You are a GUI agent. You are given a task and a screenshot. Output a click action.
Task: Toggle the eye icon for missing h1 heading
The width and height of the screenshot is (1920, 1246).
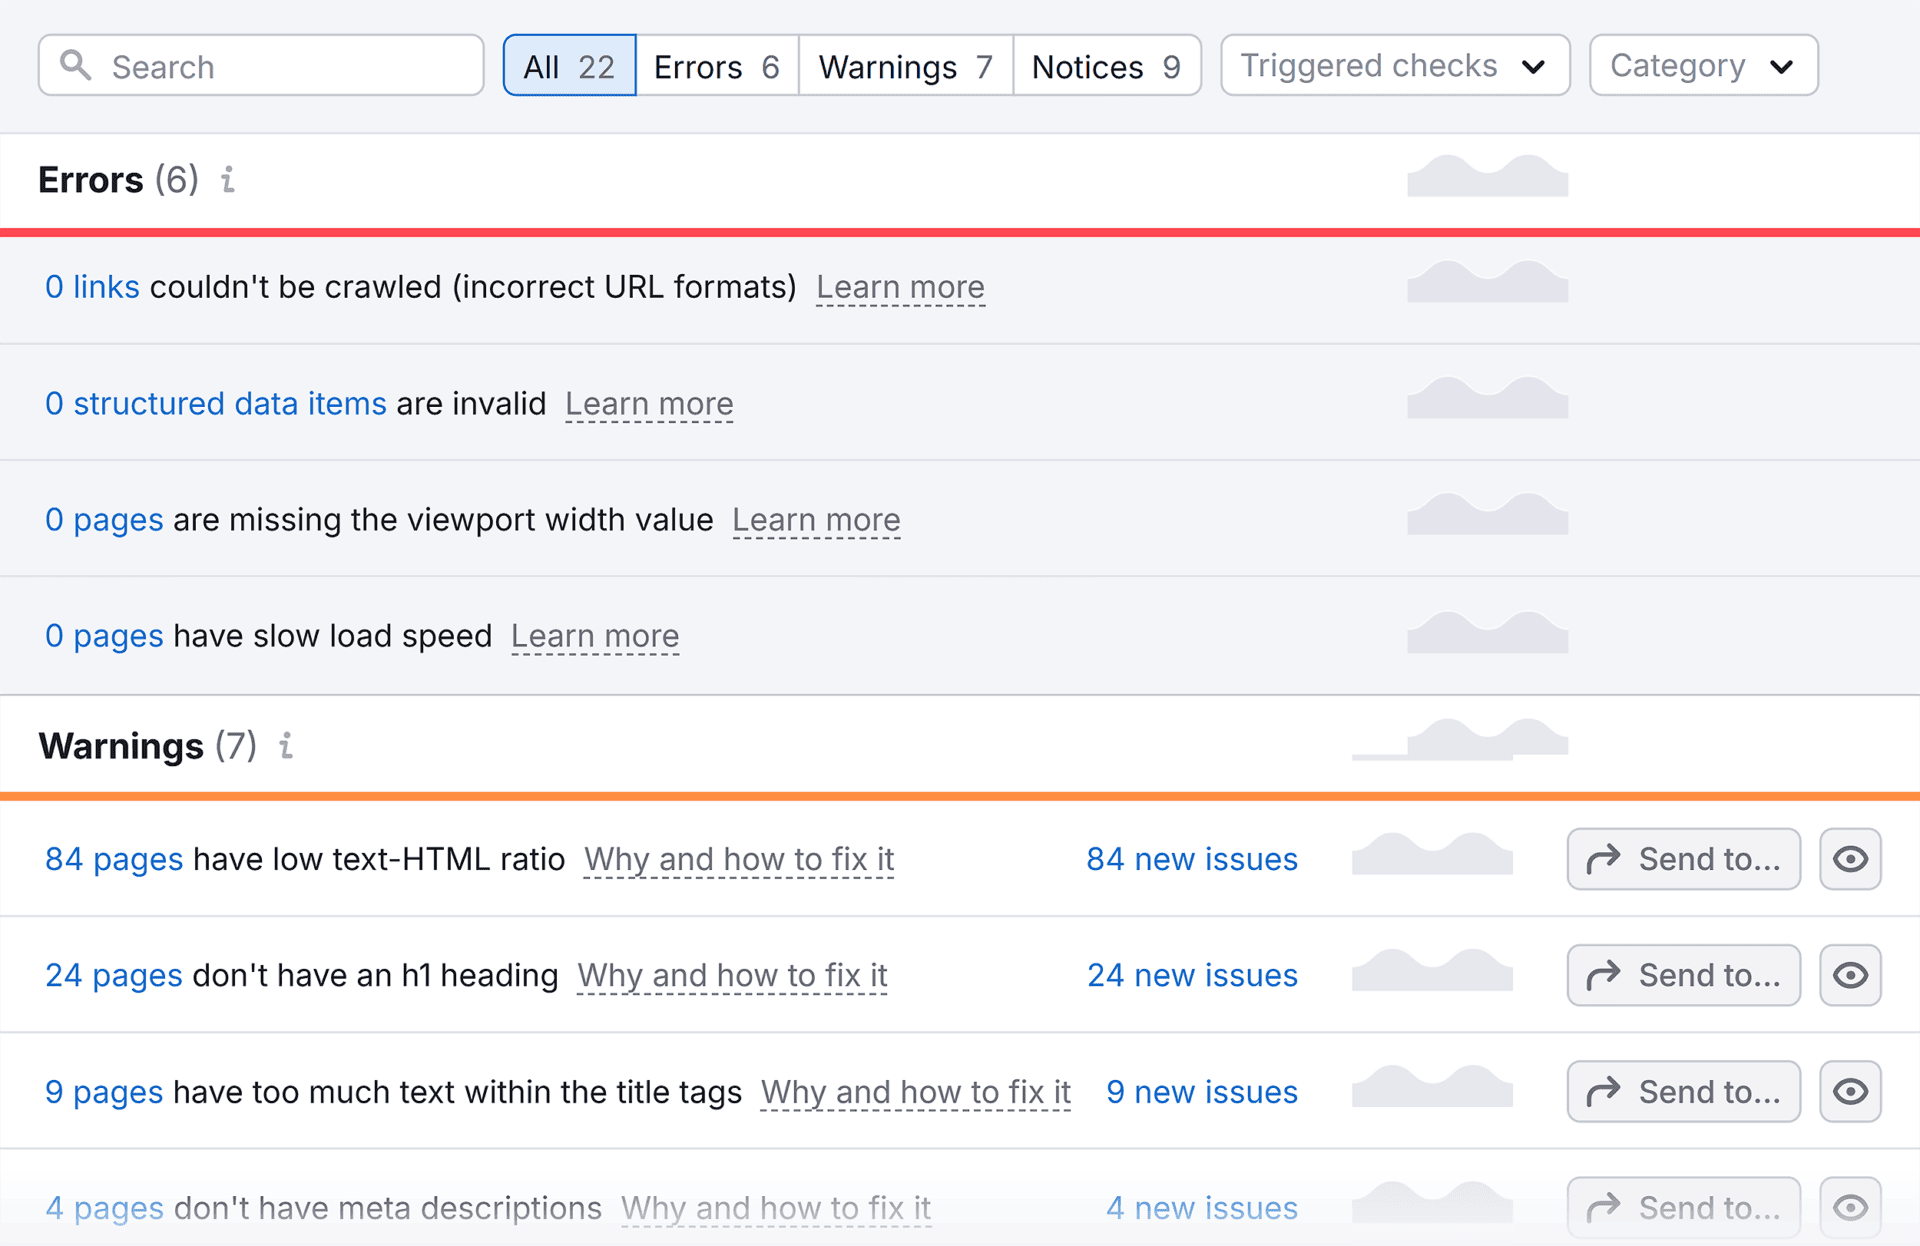click(1849, 975)
